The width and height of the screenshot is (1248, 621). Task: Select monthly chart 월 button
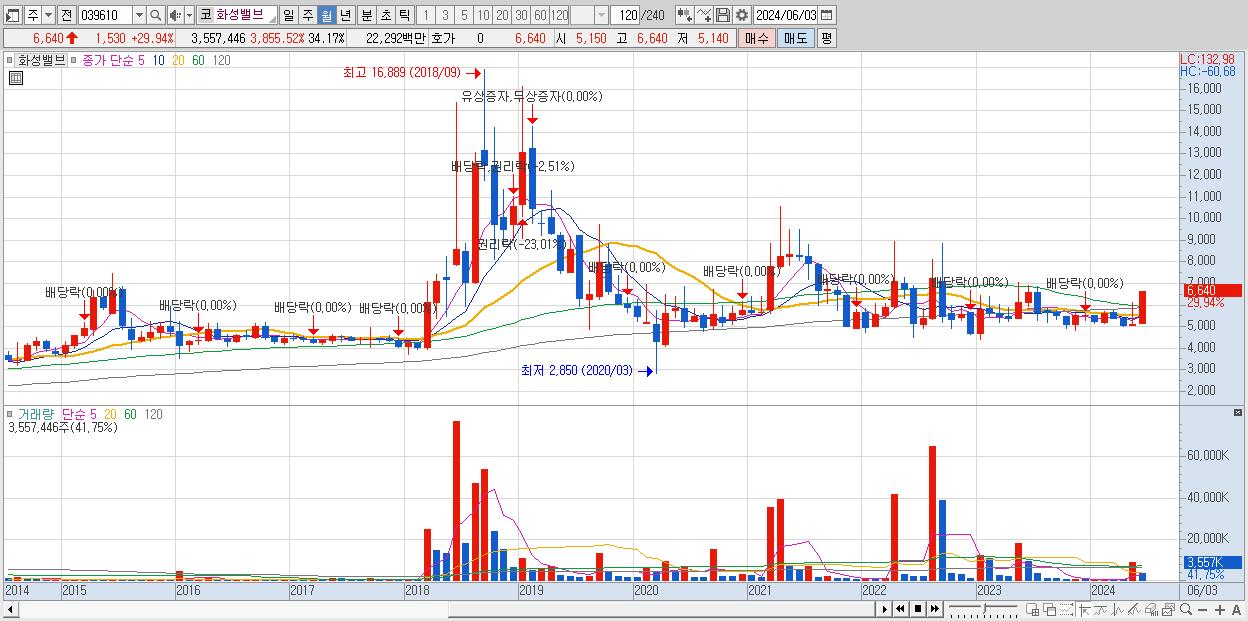tap(326, 15)
